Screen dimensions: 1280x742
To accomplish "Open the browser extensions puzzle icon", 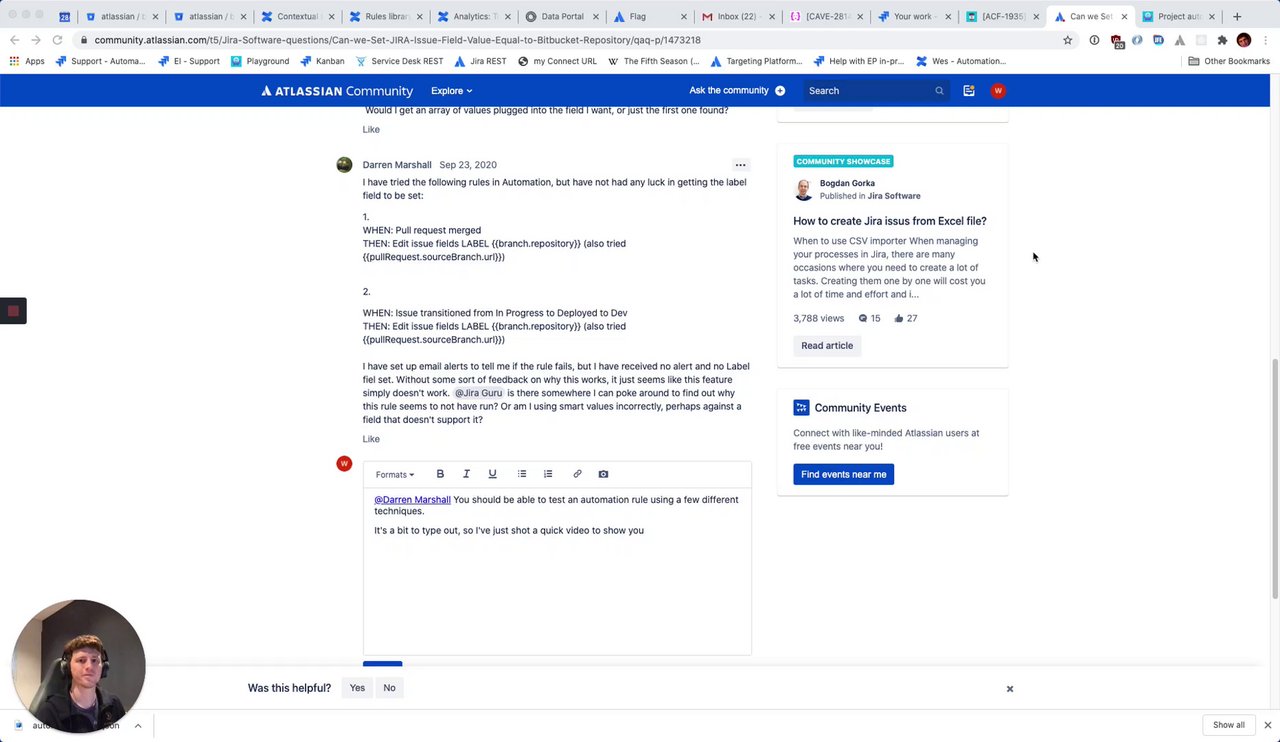I will click(x=1222, y=40).
